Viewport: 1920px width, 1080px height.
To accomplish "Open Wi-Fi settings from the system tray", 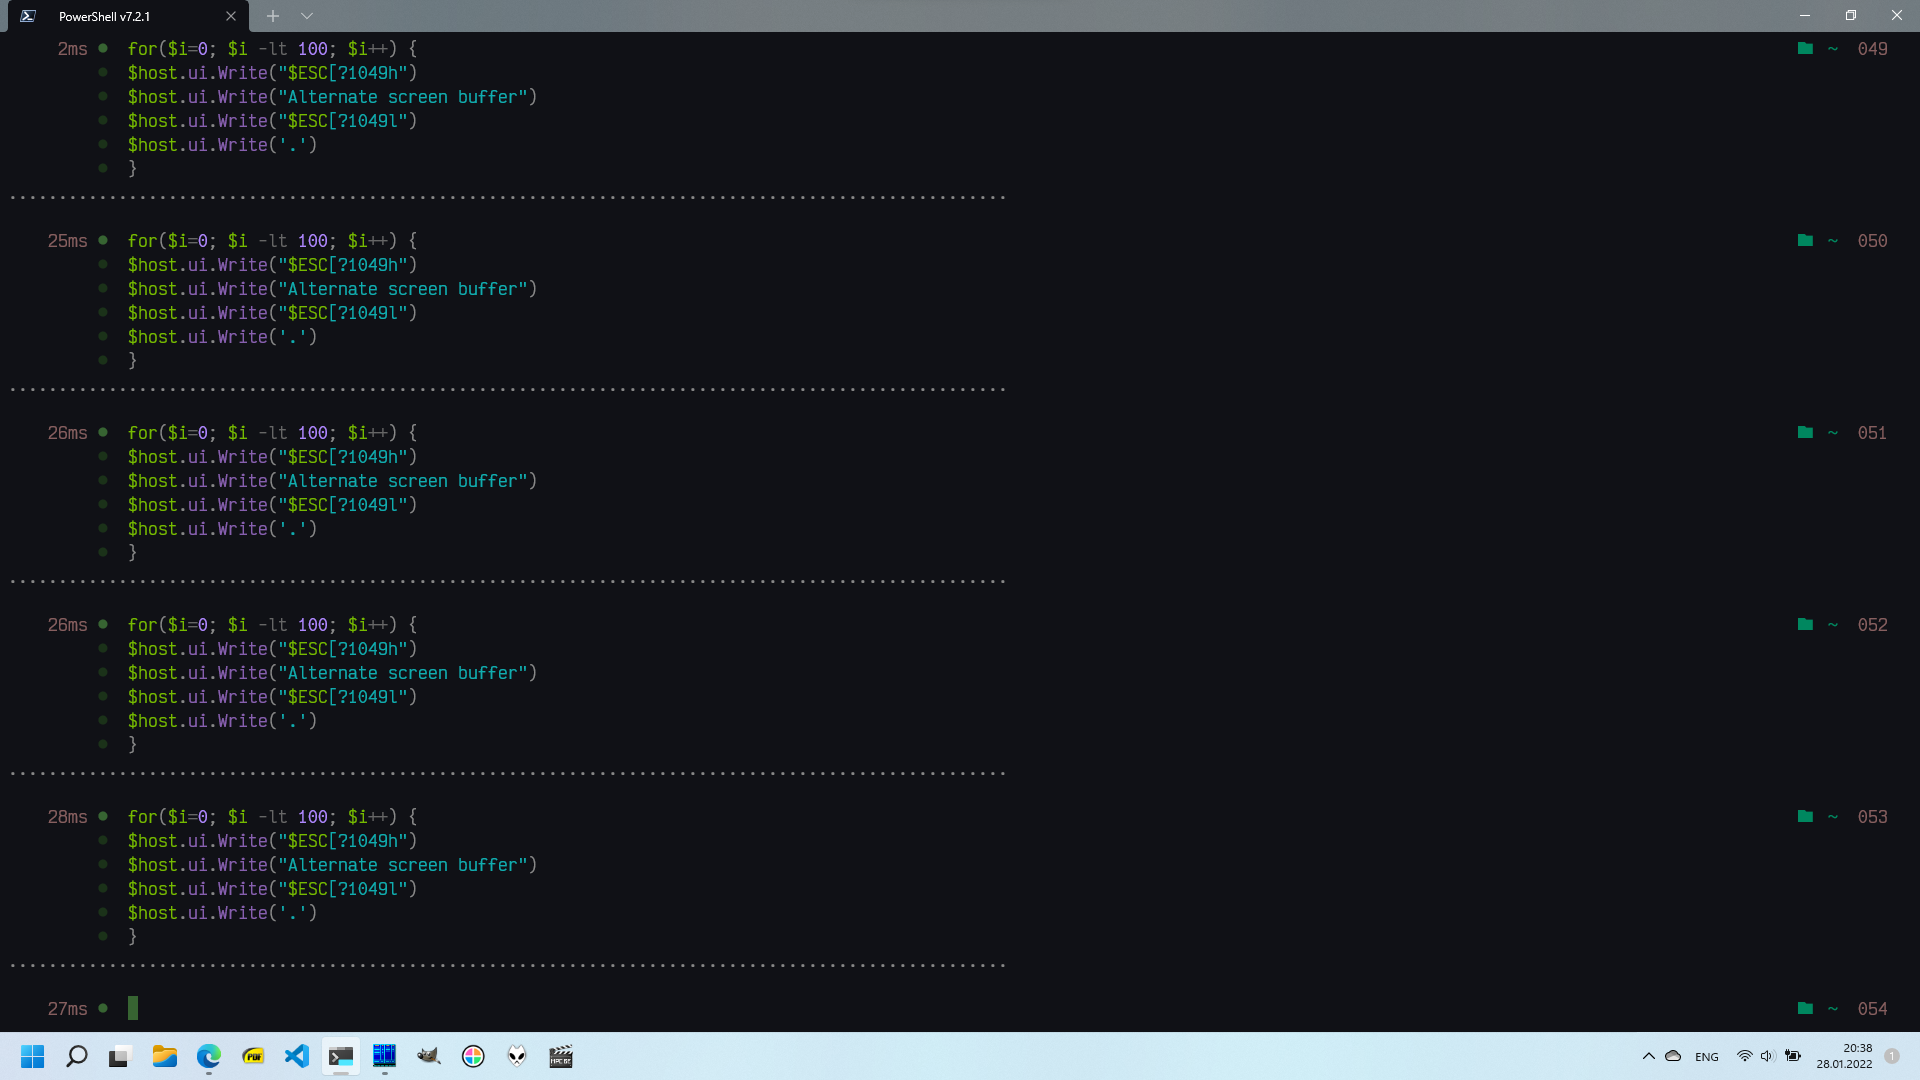I will (x=1744, y=1056).
